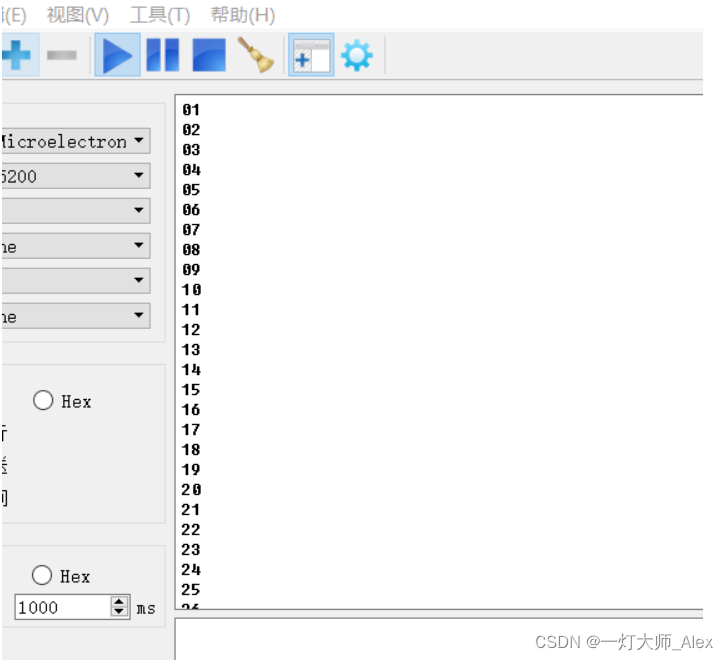Open the 帮助(H) menu
This screenshot has width=728, height=660.
(243, 15)
